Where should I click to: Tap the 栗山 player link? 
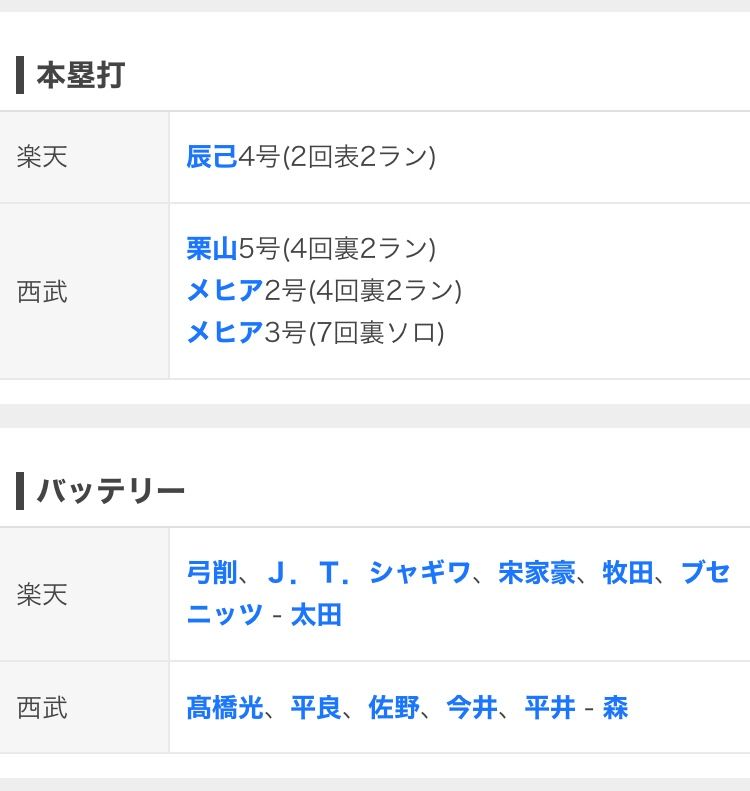coord(212,248)
